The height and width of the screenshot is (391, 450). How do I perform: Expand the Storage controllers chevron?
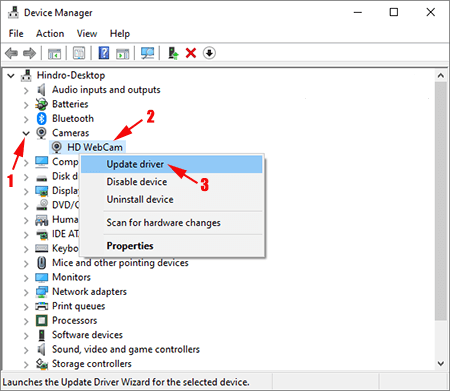click(26, 364)
